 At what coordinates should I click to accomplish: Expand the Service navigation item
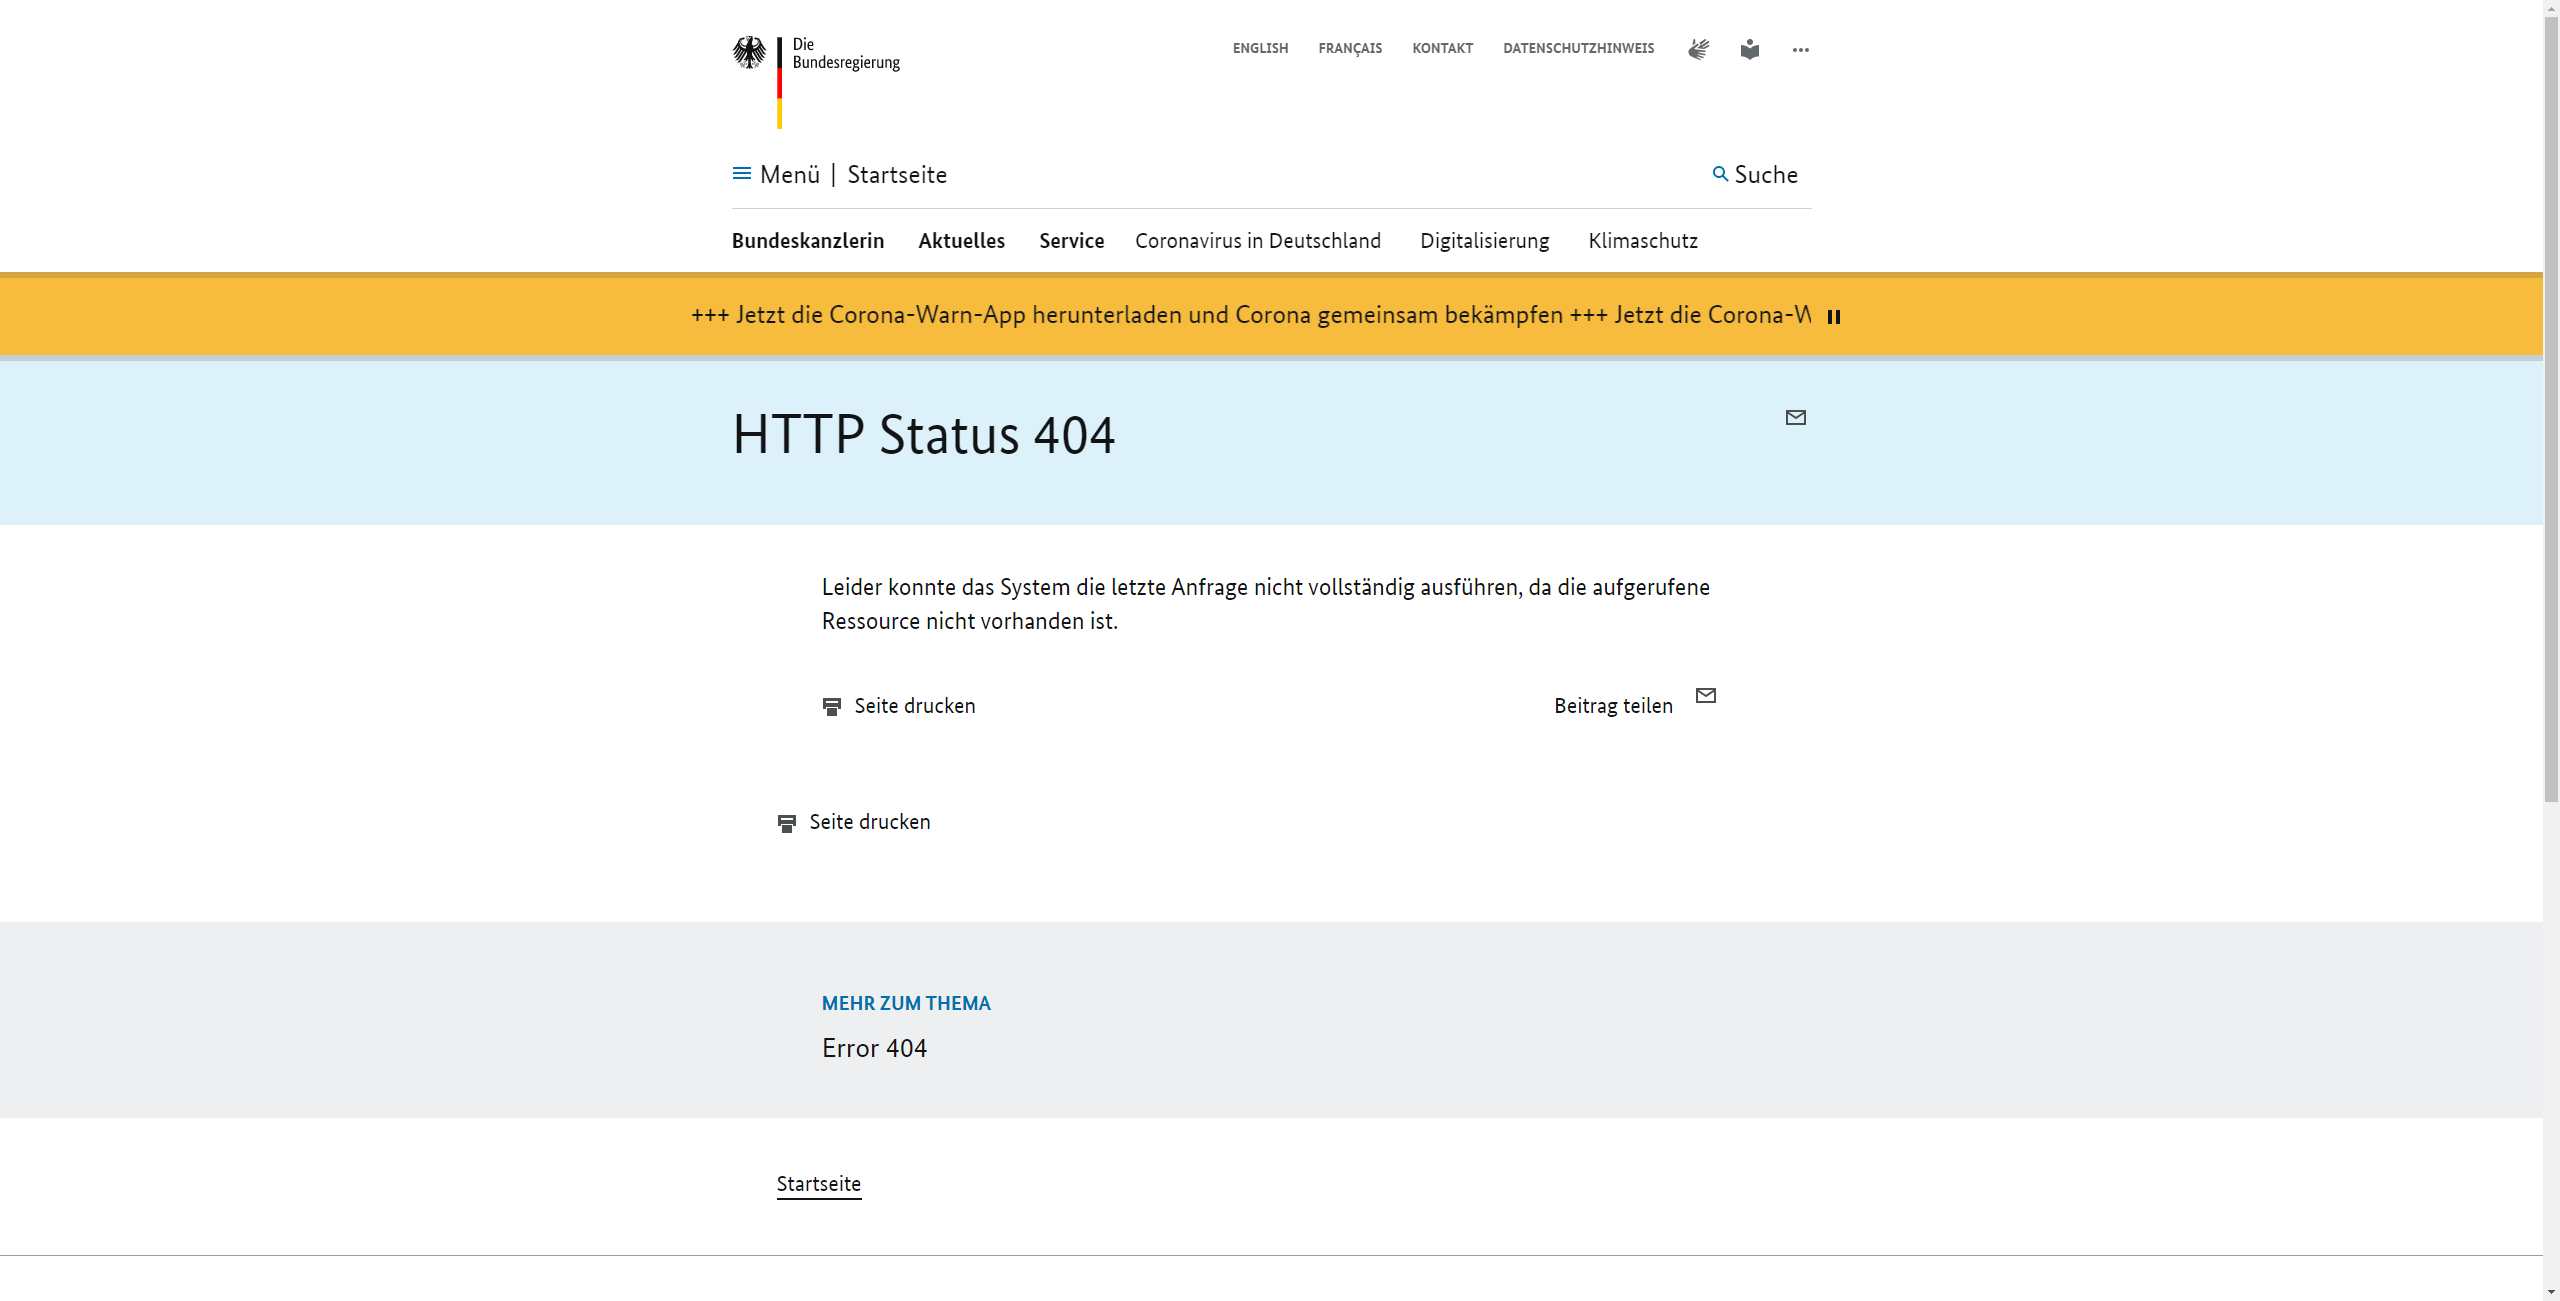(x=1071, y=241)
